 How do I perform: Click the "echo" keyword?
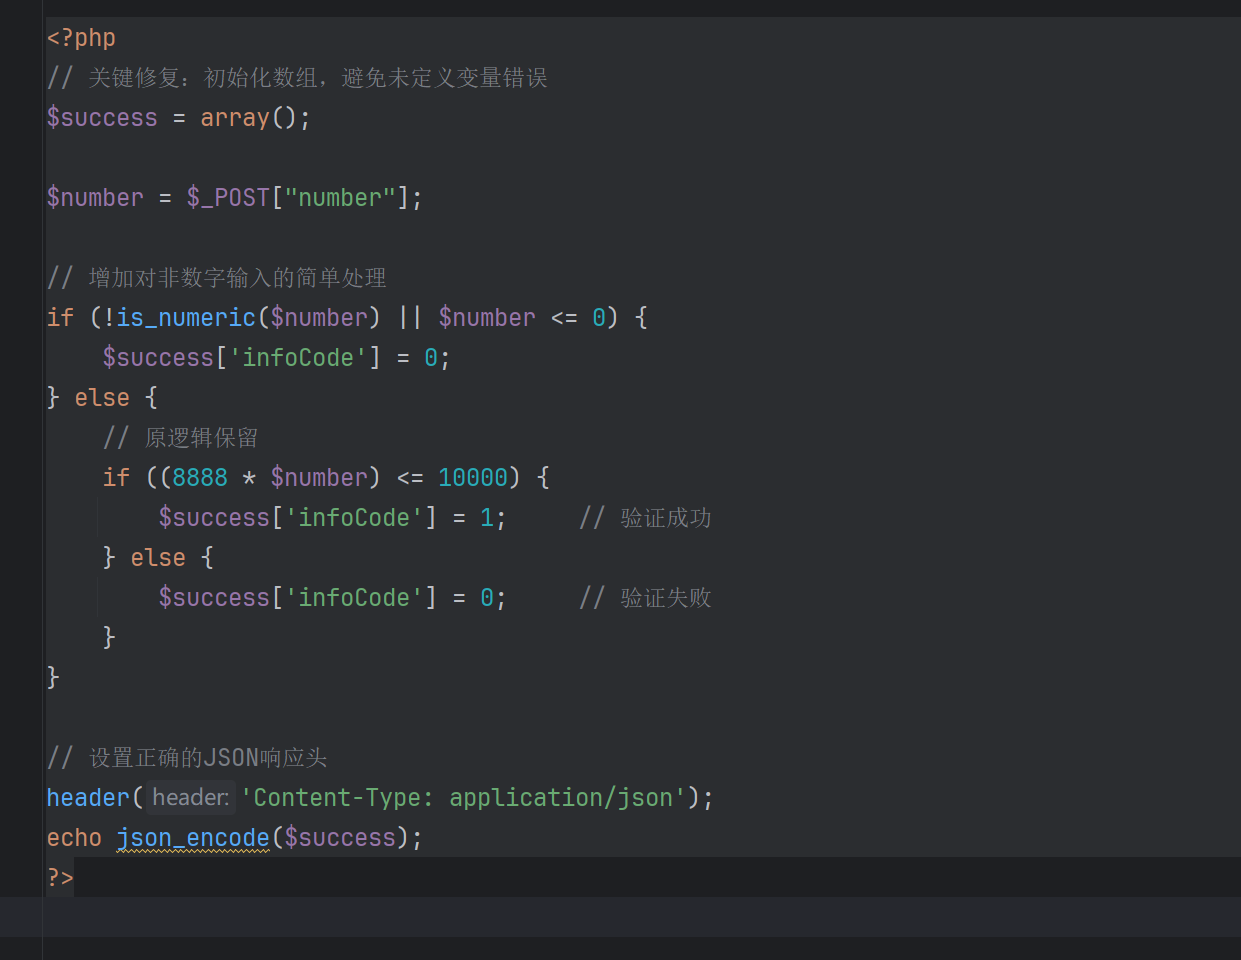[x=74, y=838]
